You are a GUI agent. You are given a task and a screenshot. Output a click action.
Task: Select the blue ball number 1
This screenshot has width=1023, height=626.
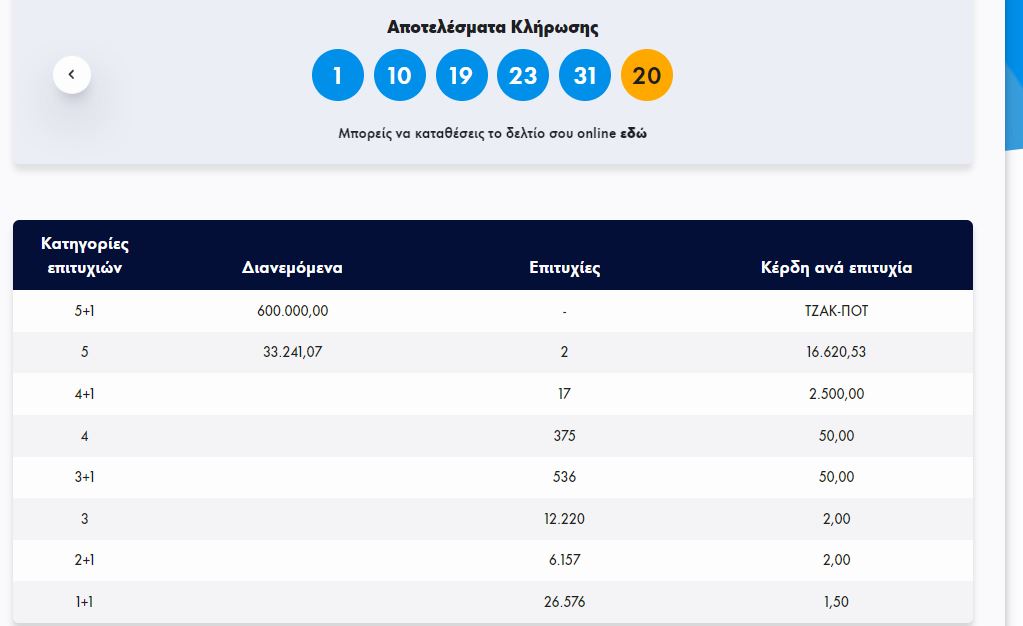click(x=337, y=76)
